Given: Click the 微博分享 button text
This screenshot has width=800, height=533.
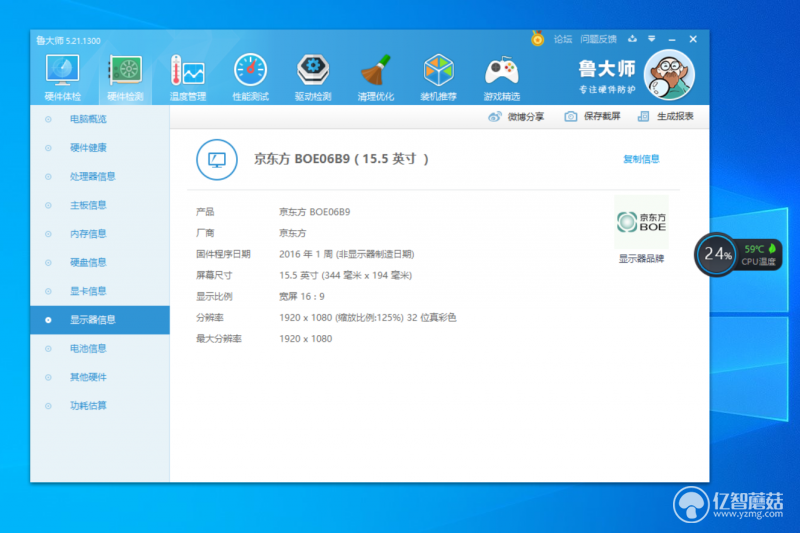Looking at the screenshot, I should pos(526,117).
